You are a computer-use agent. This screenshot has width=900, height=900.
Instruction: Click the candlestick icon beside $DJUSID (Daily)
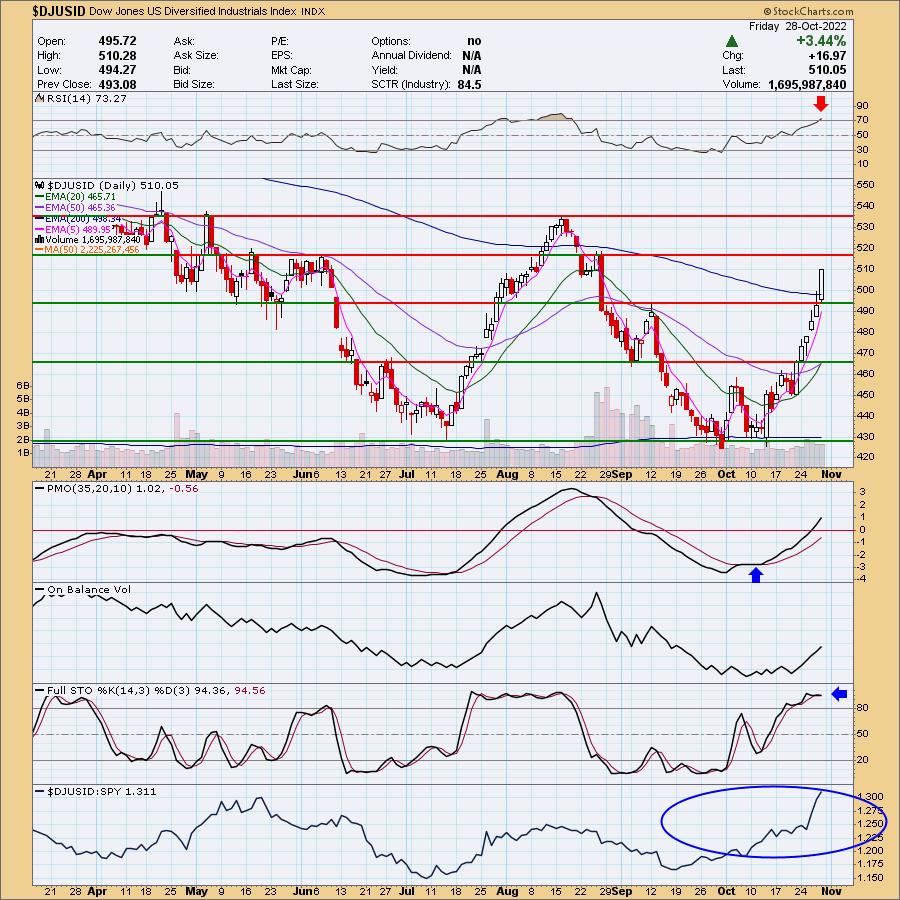tap(40, 185)
